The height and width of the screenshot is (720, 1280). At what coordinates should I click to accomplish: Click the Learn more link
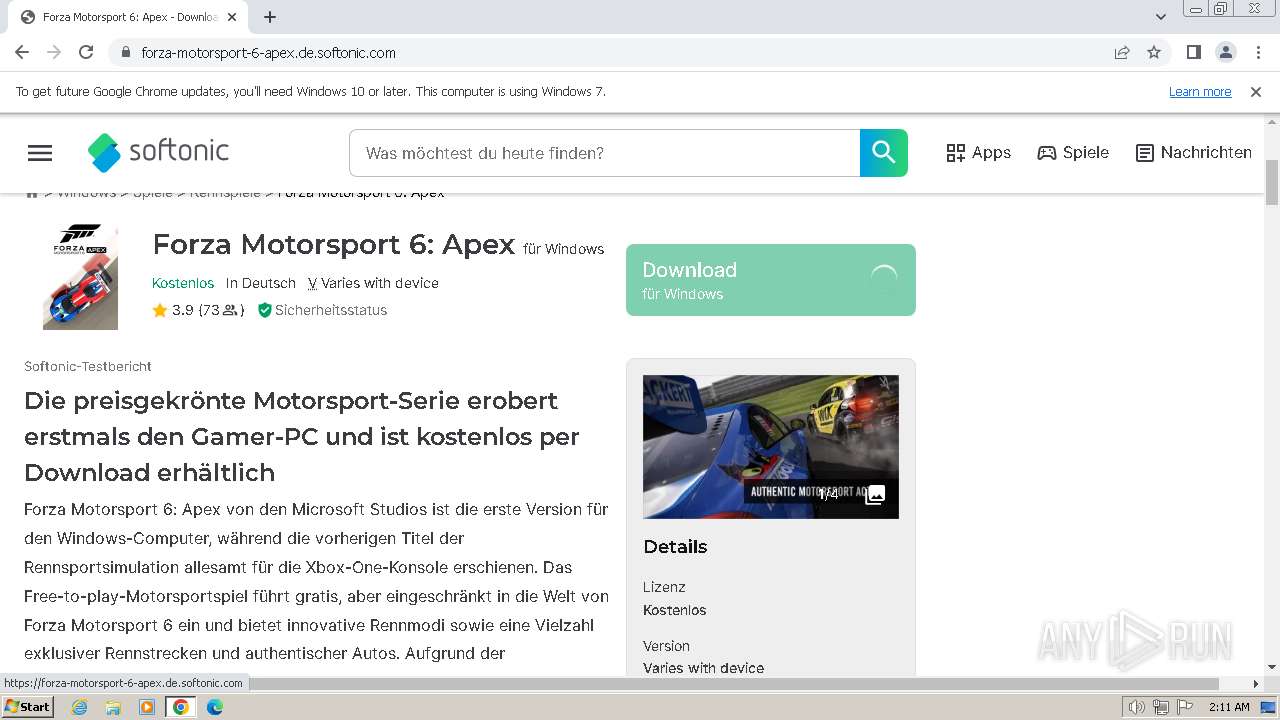click(x=1200, y=92)
